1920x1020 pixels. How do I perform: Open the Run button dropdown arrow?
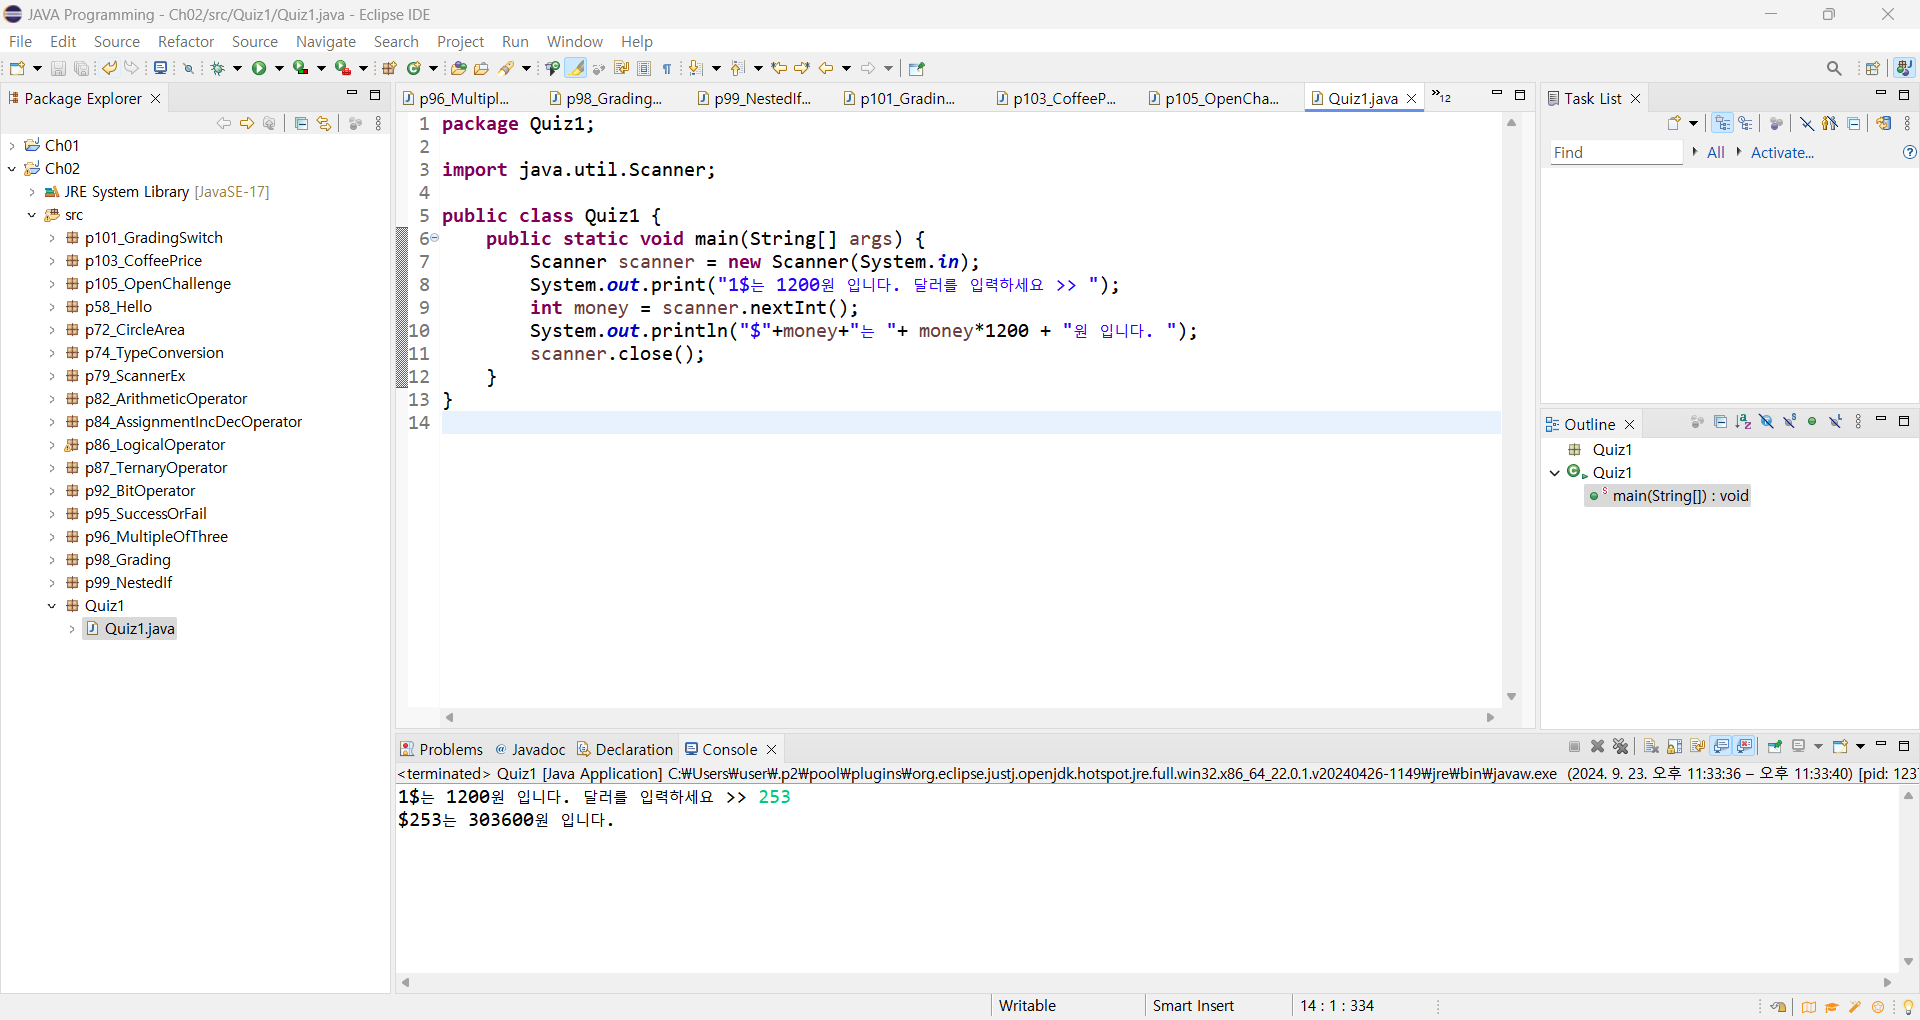tap(279, 68)
